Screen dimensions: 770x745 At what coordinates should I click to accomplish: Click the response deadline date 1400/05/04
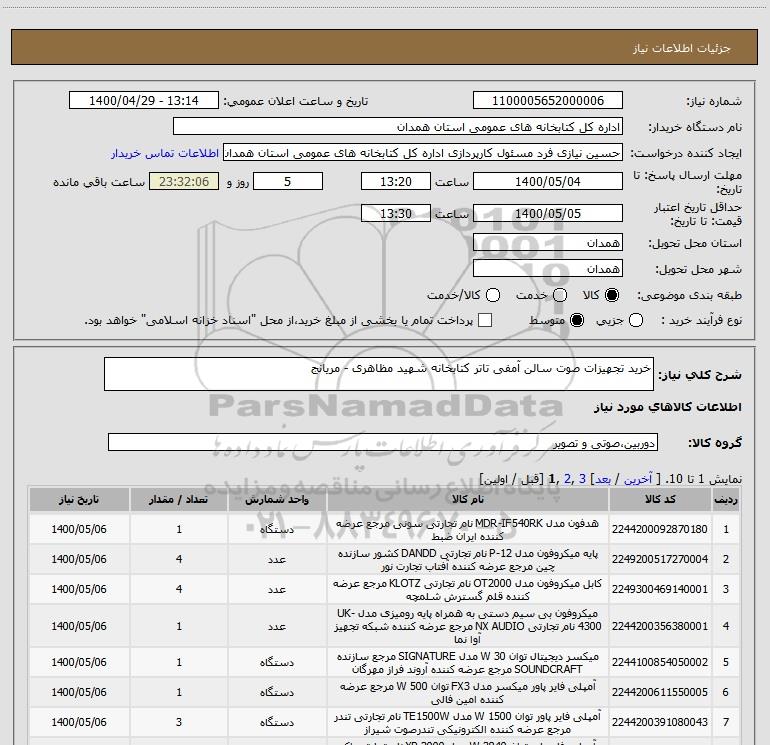[548, 181]
